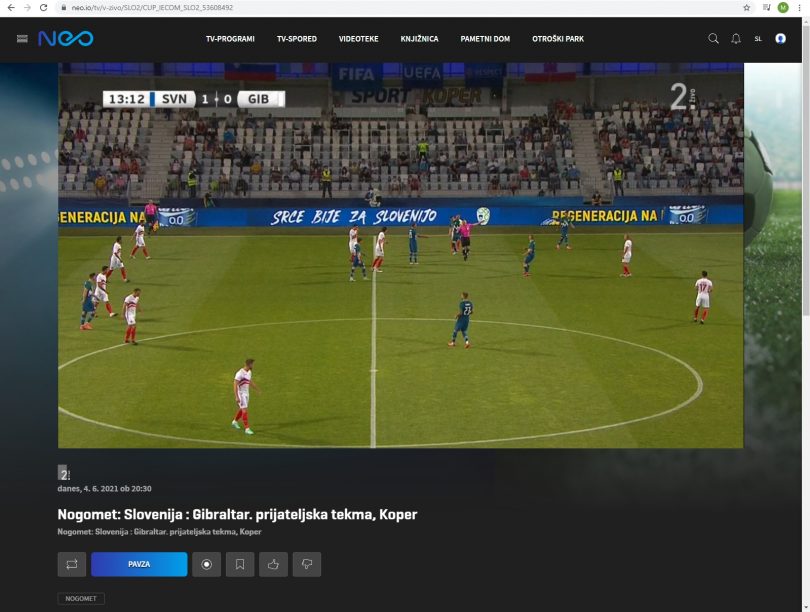Open site info padlock in address bar
Screen dimensions: 810x612
[x=63, y=7]
